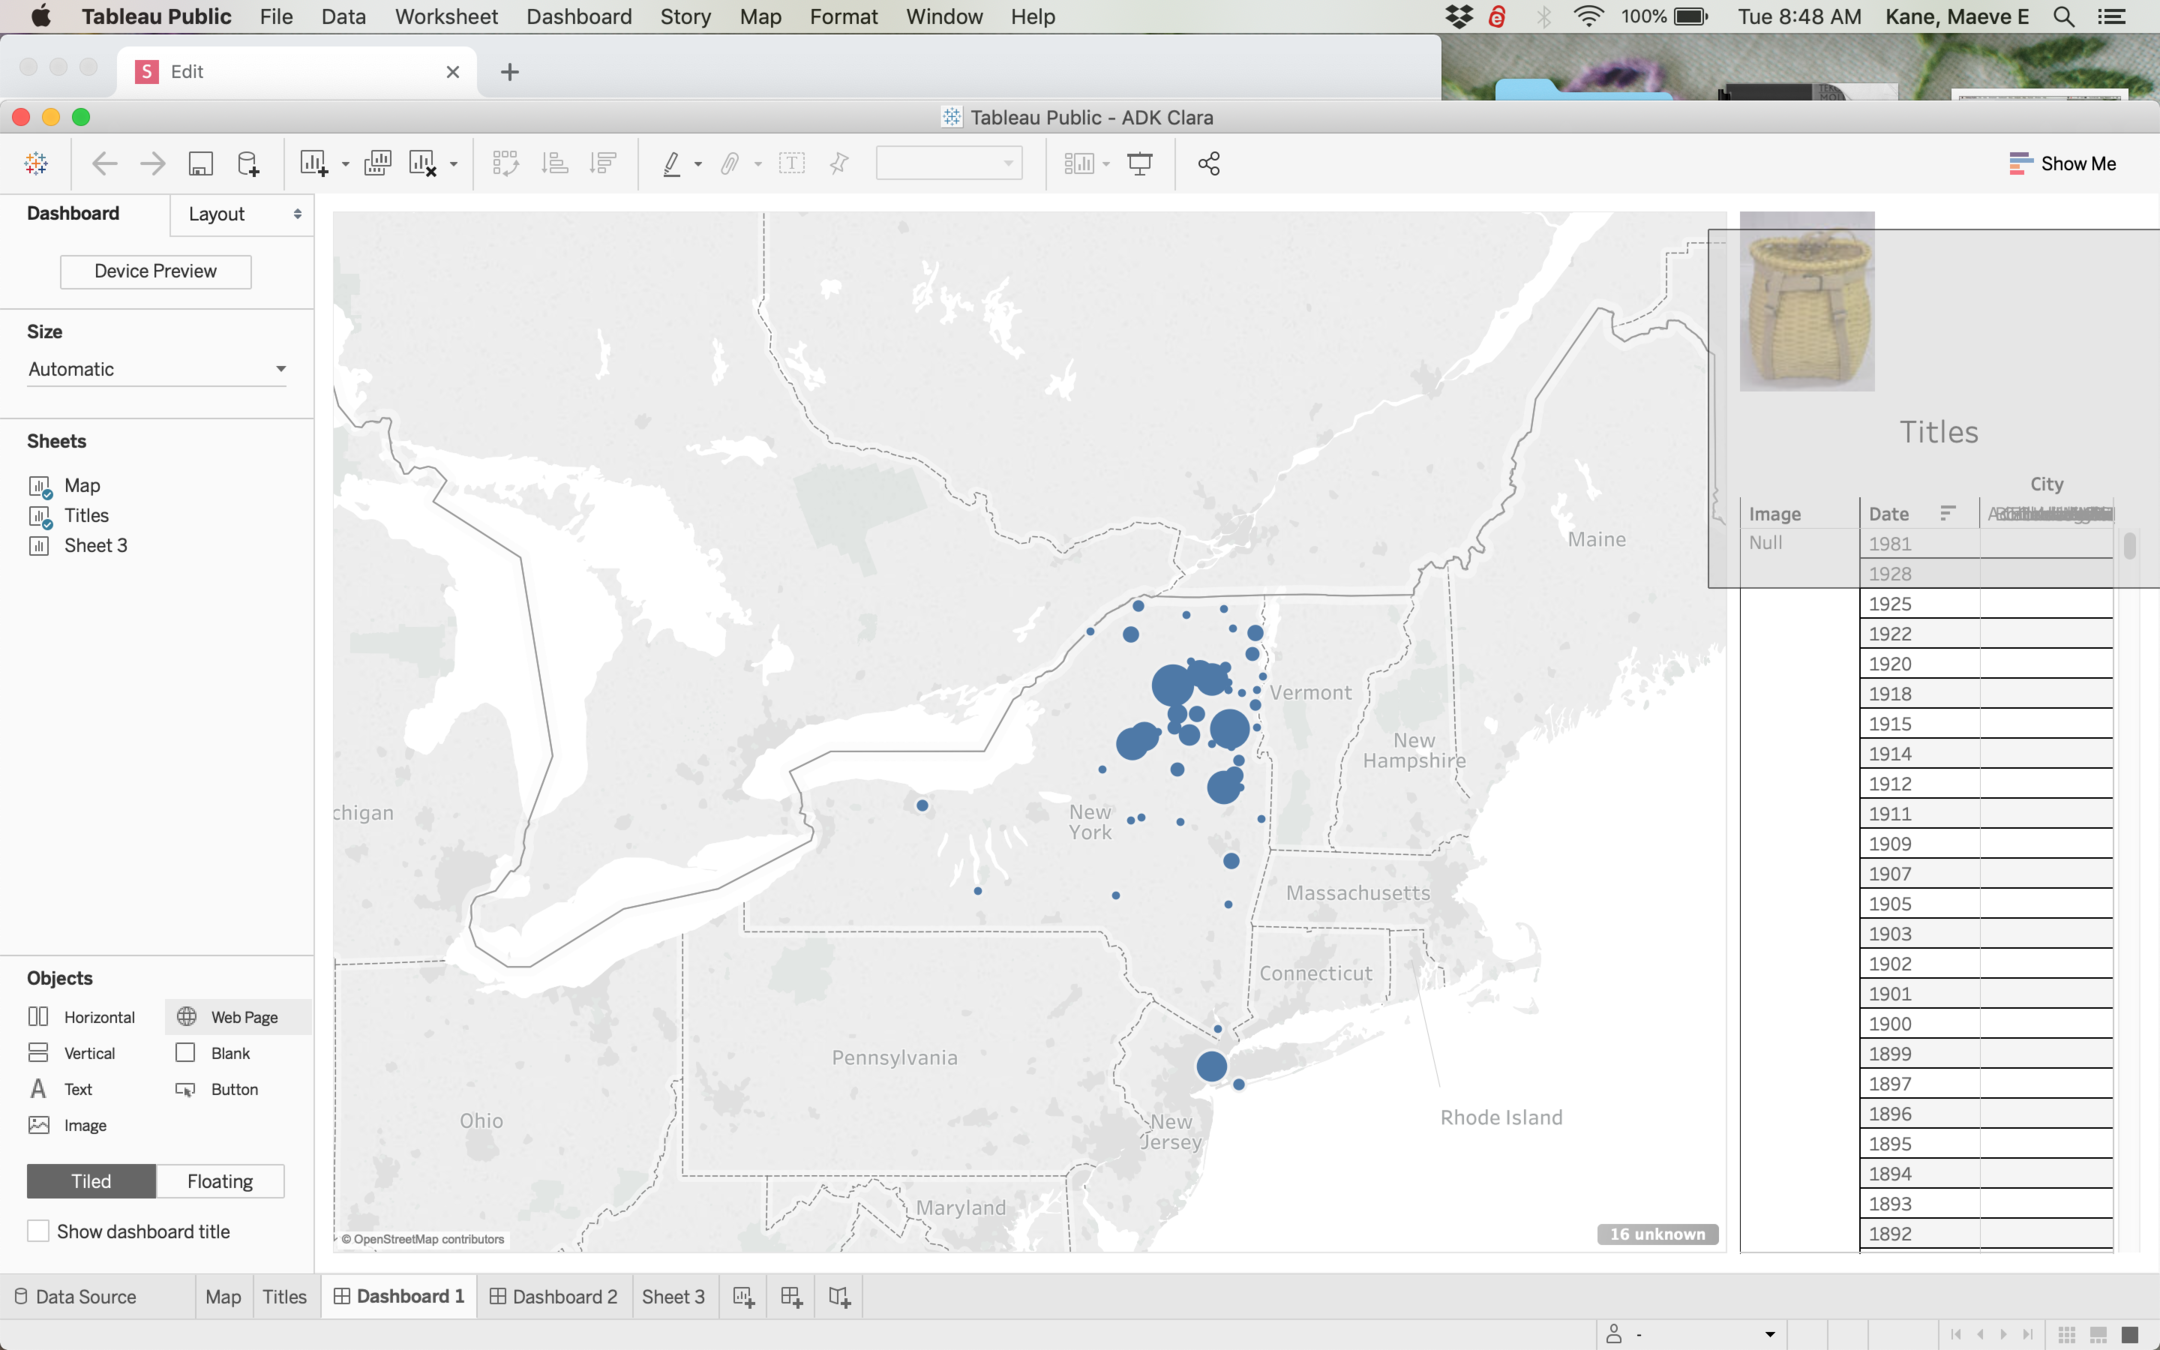Click the Presentation mode icon
2160x1350 pixels.
[1139, 164]
